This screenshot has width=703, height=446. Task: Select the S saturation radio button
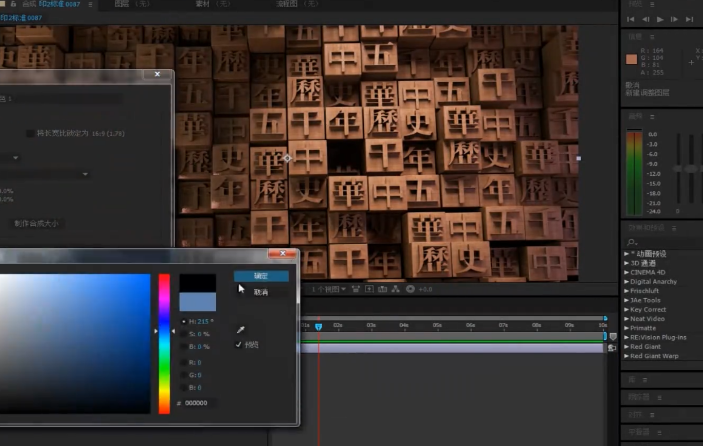point(182,333)
